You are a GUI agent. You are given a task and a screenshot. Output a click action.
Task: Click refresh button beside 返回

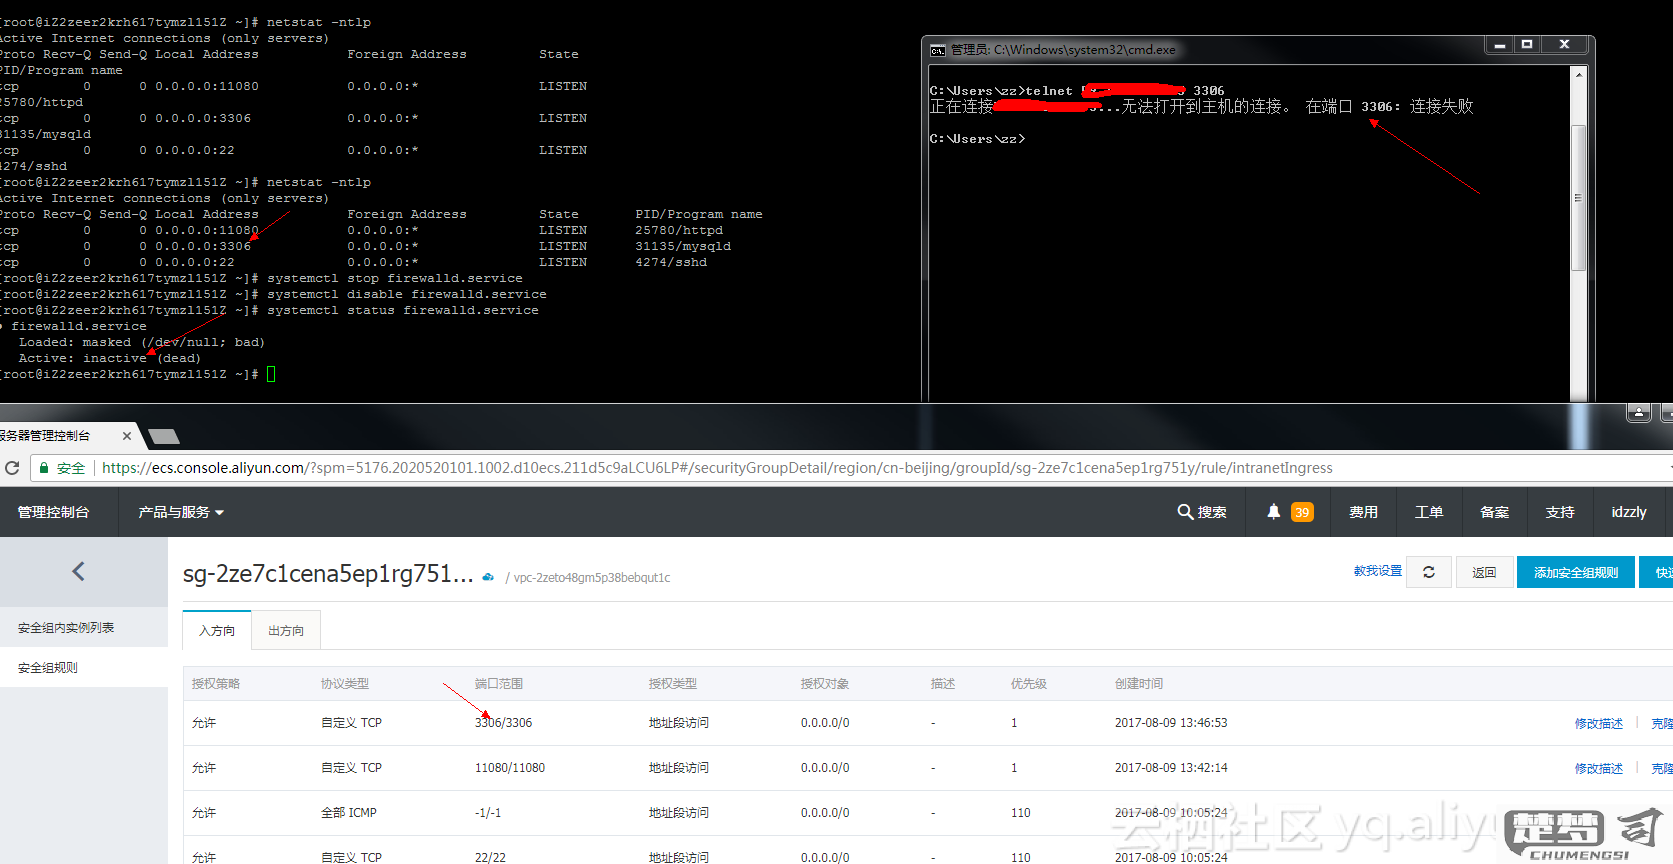[1429, 572]
